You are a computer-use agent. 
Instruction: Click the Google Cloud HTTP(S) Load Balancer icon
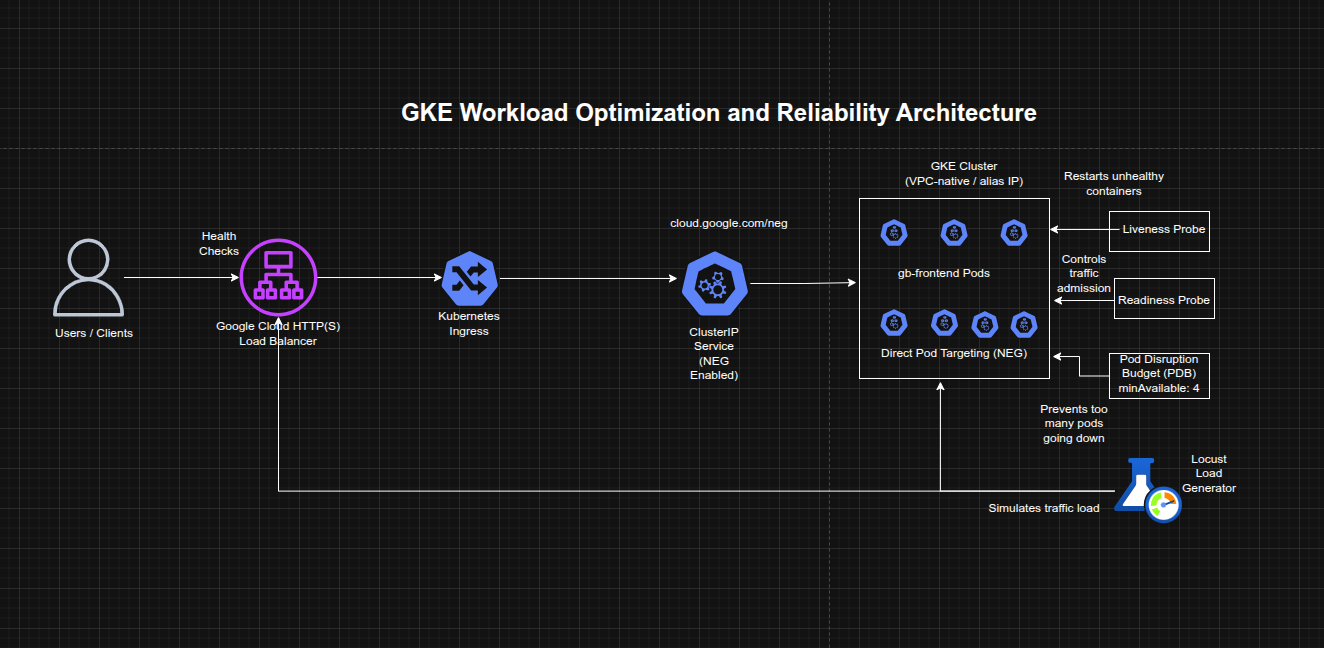click(x=278, y=277)
